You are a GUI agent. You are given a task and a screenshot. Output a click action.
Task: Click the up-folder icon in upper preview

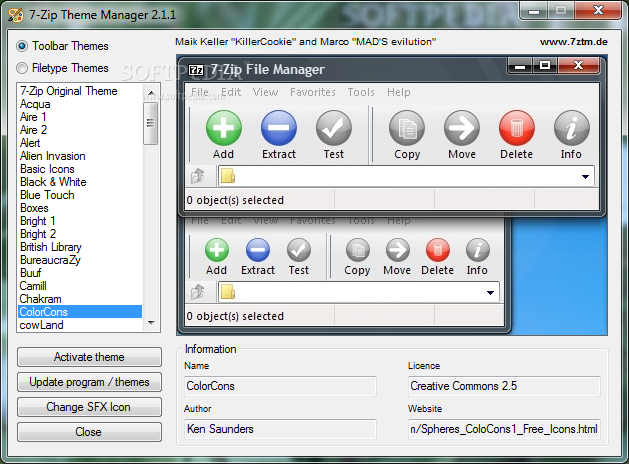pos(197,176)
